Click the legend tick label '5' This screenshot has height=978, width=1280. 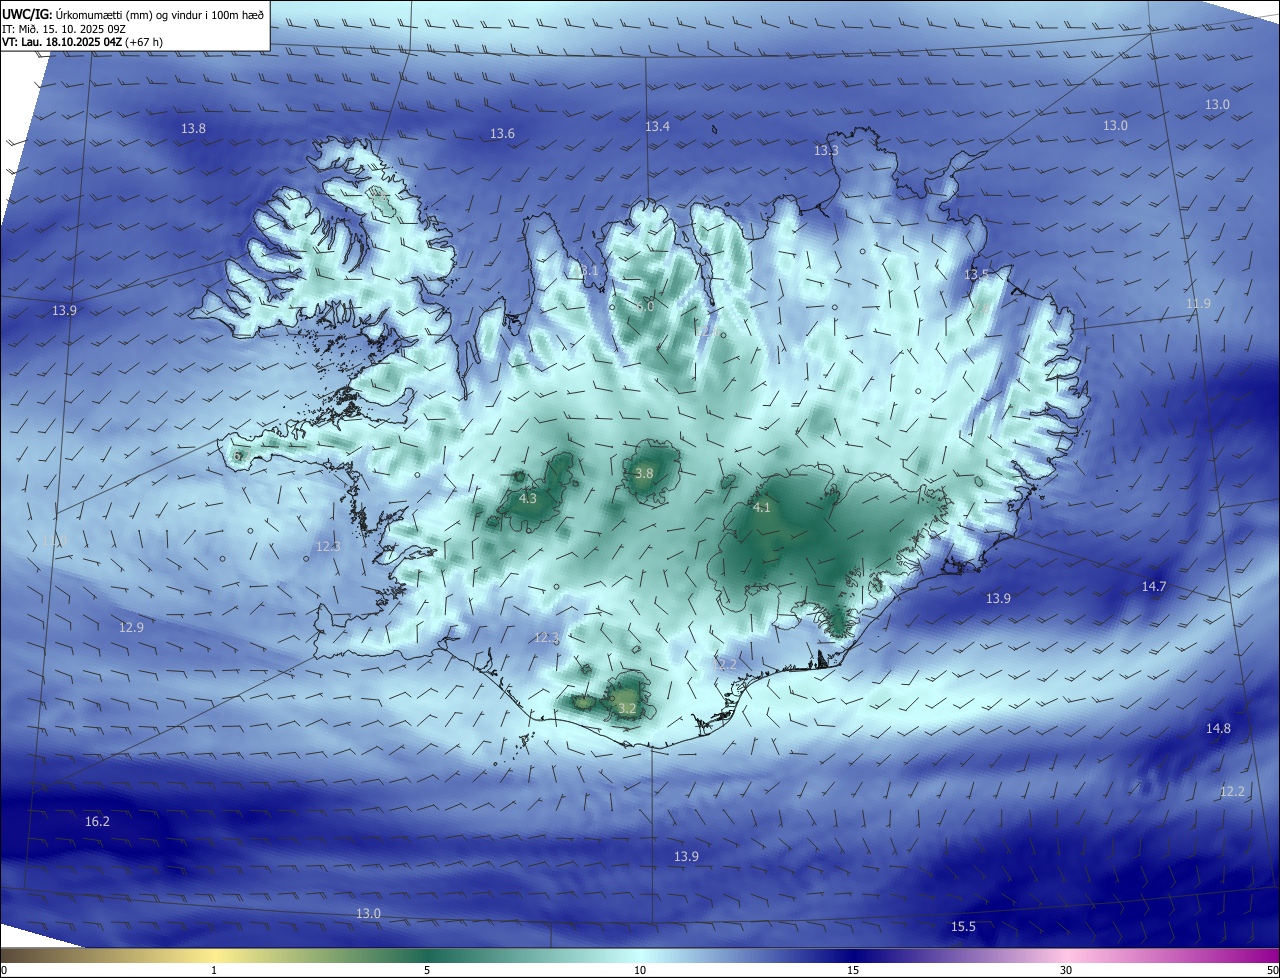tap(427, 970)
